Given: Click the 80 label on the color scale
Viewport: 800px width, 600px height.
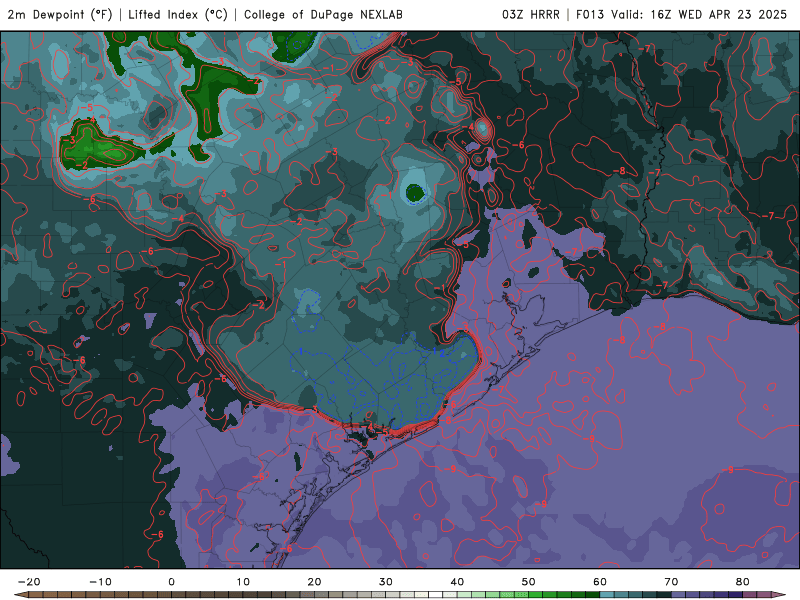Looking at the screenshot, I should click(743, 582).
